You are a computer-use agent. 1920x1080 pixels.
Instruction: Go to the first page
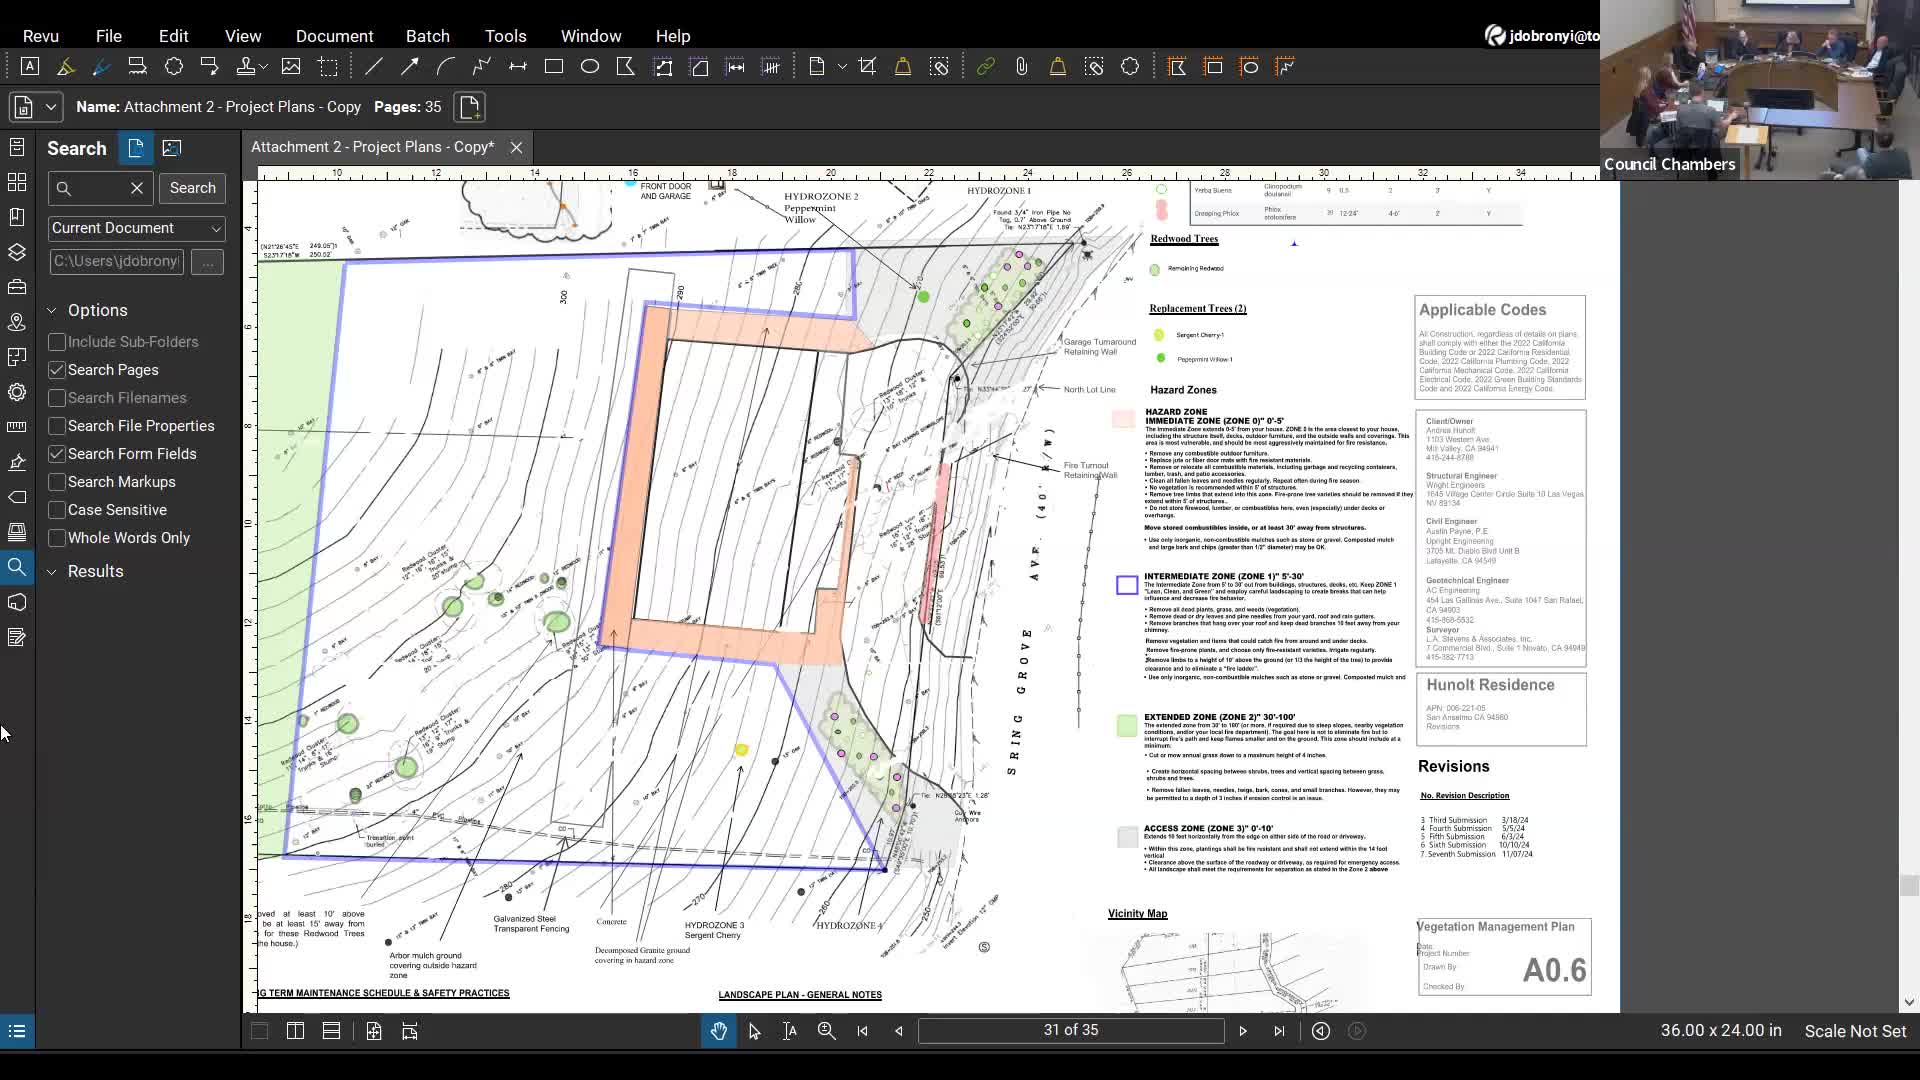[x=863, y=1031]
